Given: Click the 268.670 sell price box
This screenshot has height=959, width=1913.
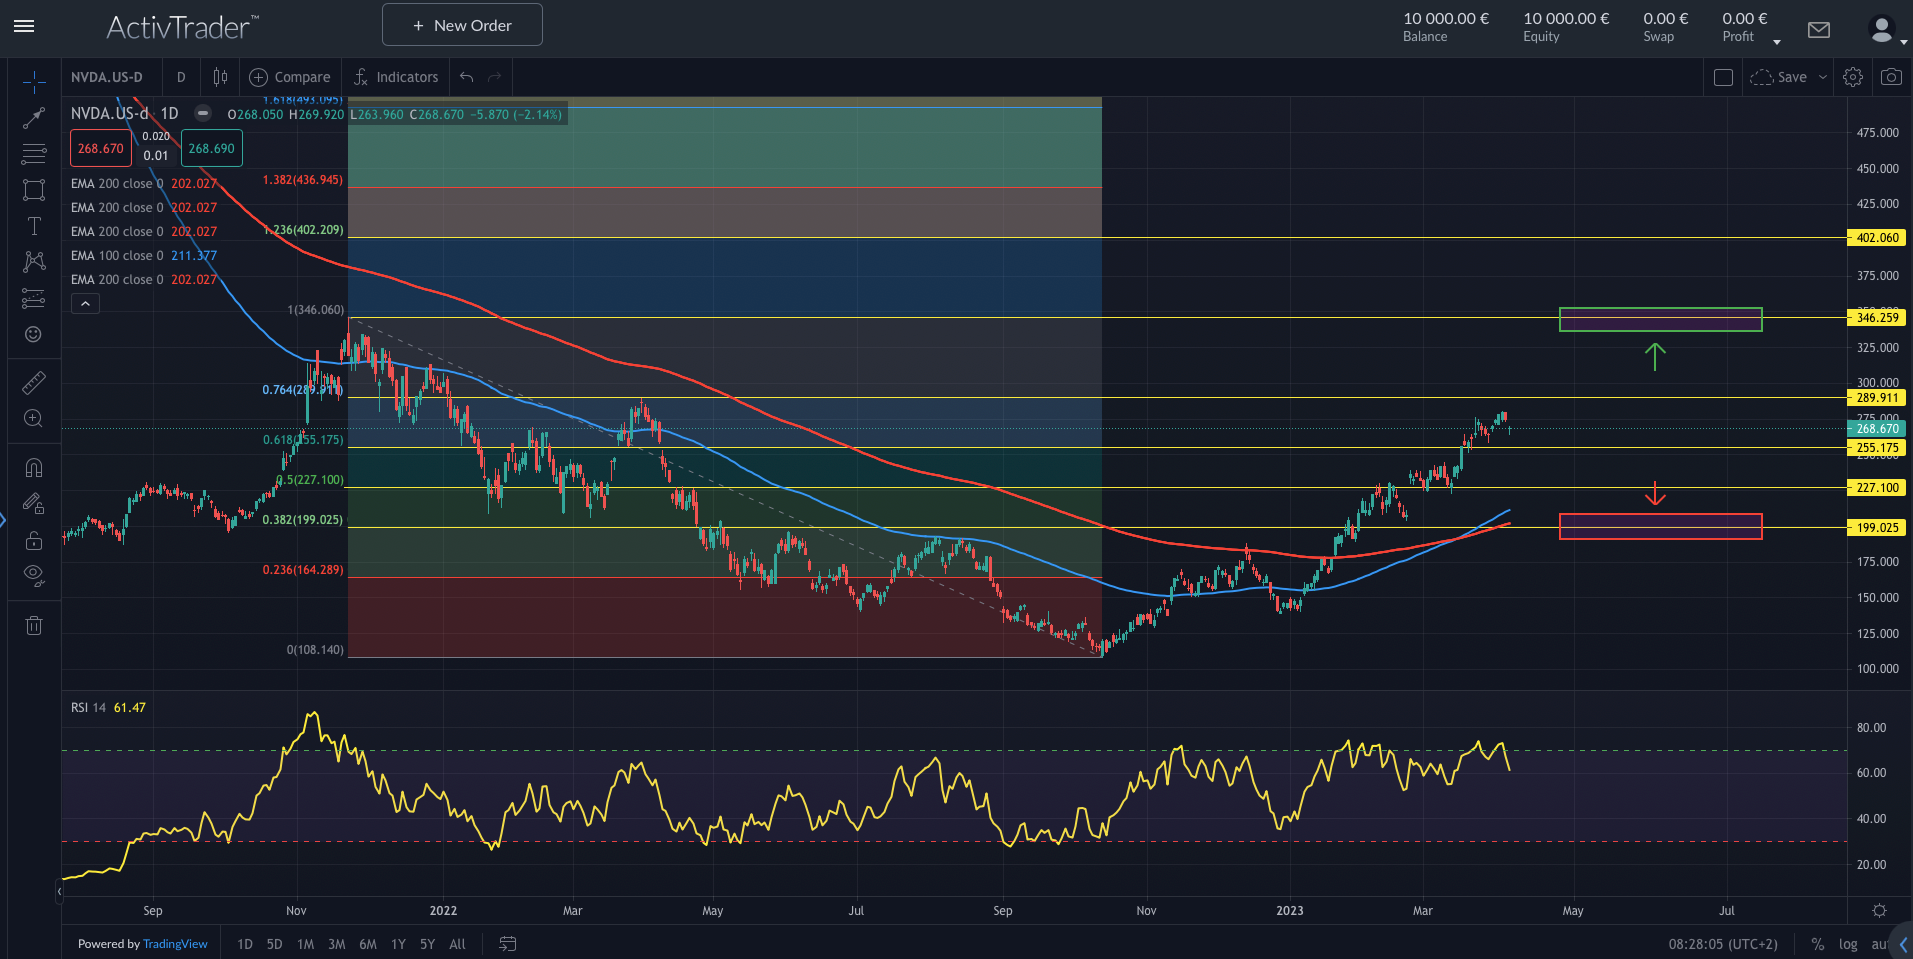Looking at the screenshot, I should pyautogui.click(x=100, y=147).
